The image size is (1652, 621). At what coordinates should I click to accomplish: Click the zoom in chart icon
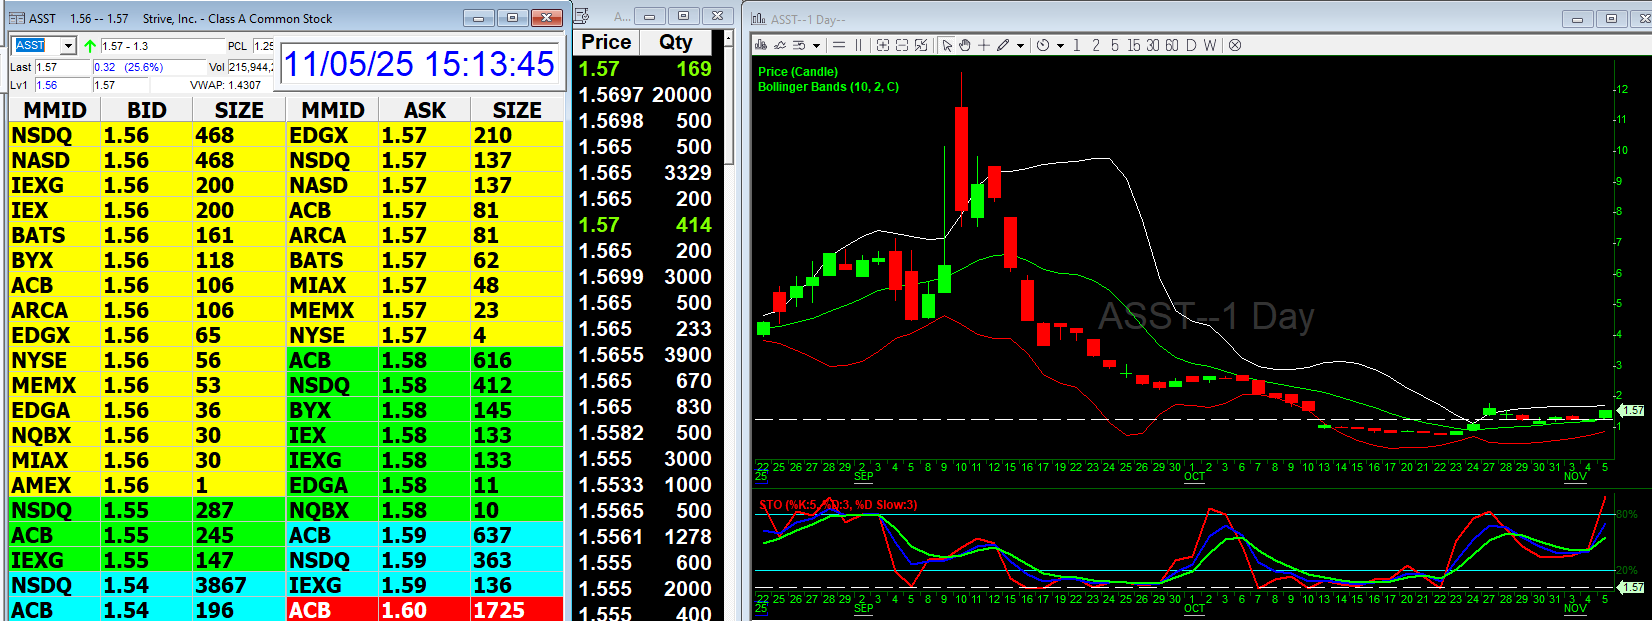[x=882, y=45]
